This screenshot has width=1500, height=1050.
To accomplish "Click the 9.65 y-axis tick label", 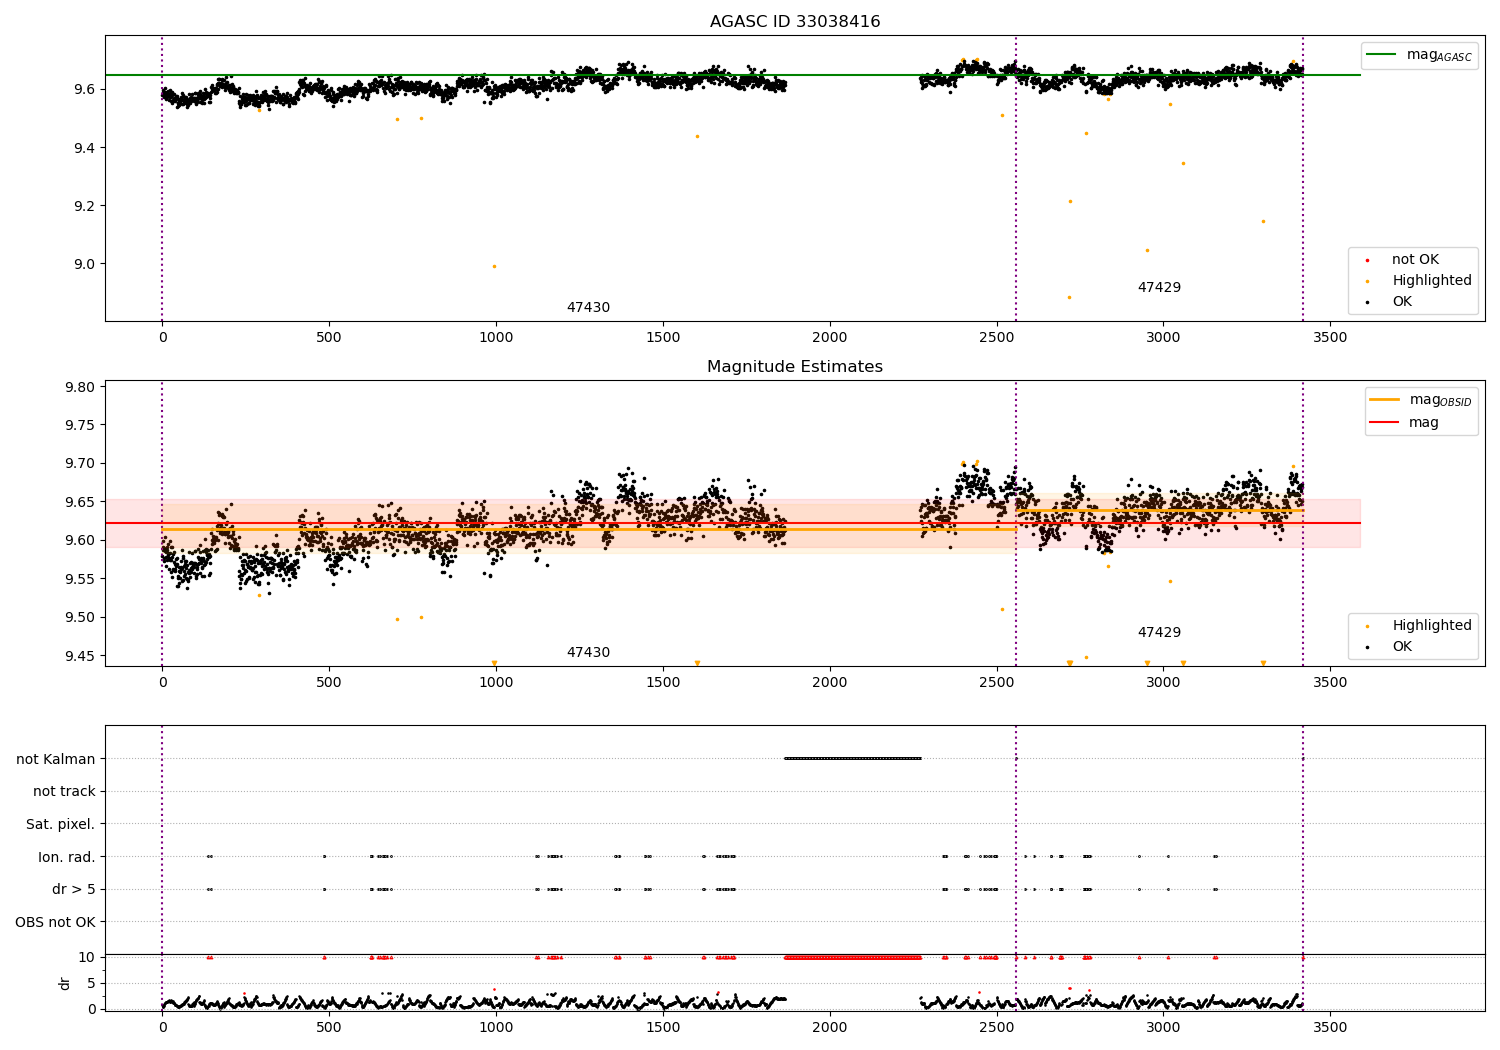I will (x=80, y=503).
